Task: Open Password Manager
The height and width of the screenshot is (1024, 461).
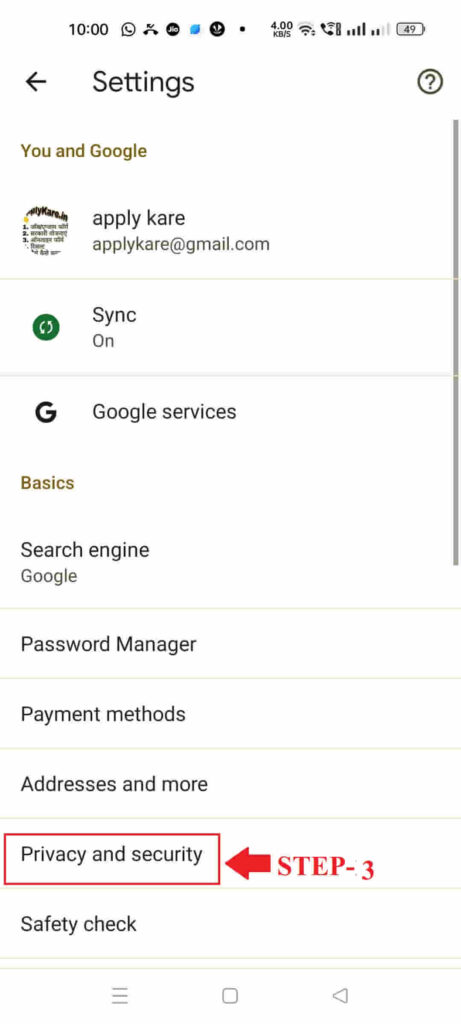Action: (x=230, y=644)
